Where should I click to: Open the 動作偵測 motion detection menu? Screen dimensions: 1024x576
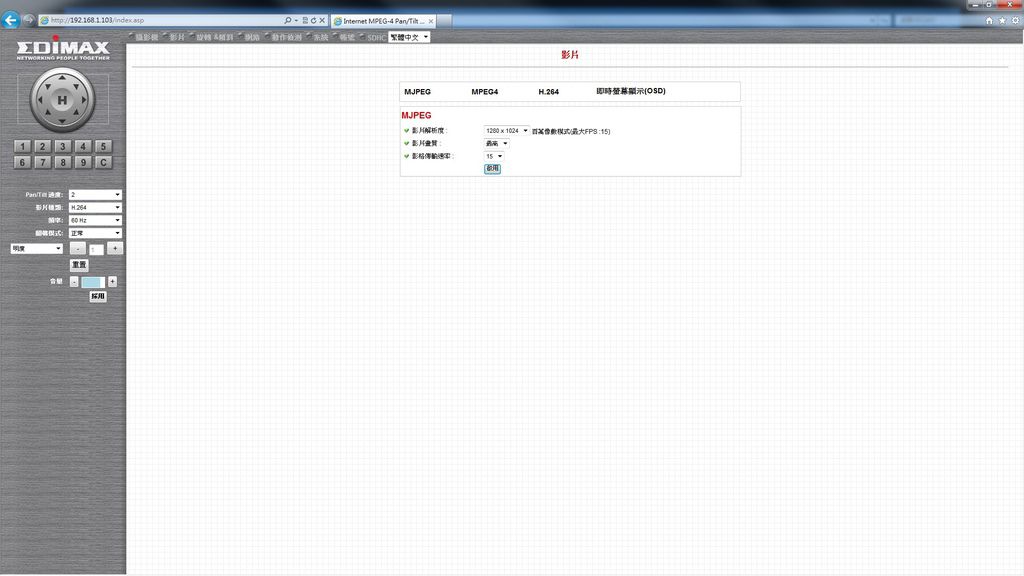(x=287, y=37)
